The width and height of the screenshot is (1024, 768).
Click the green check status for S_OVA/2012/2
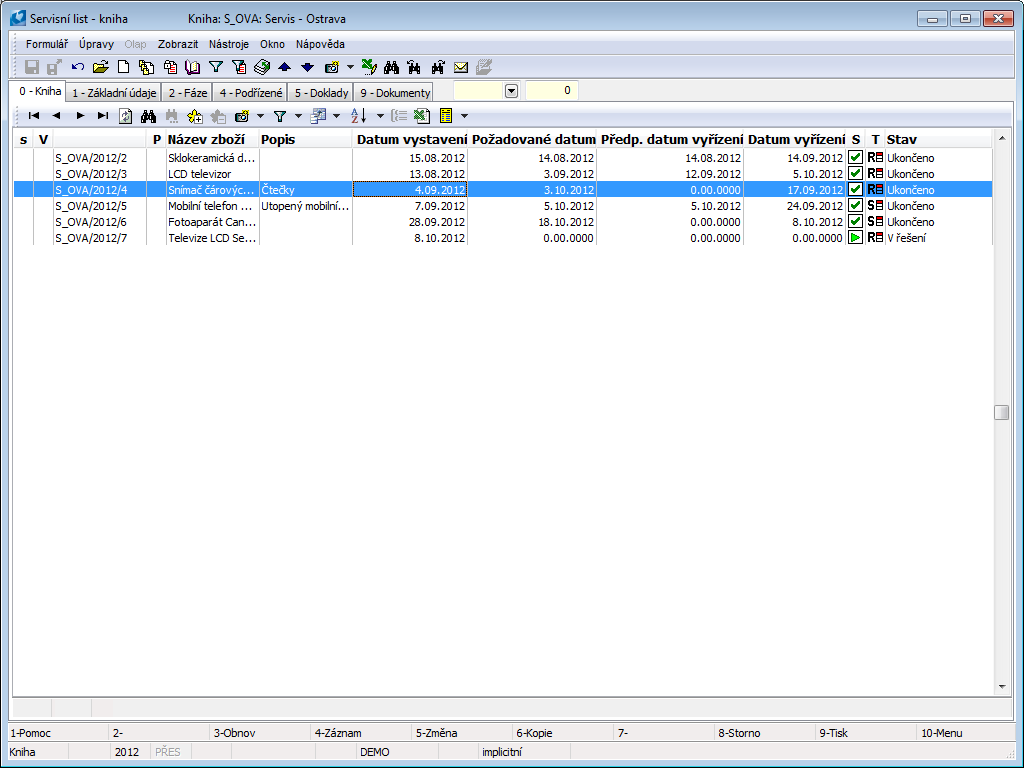[x=855, y=157]
